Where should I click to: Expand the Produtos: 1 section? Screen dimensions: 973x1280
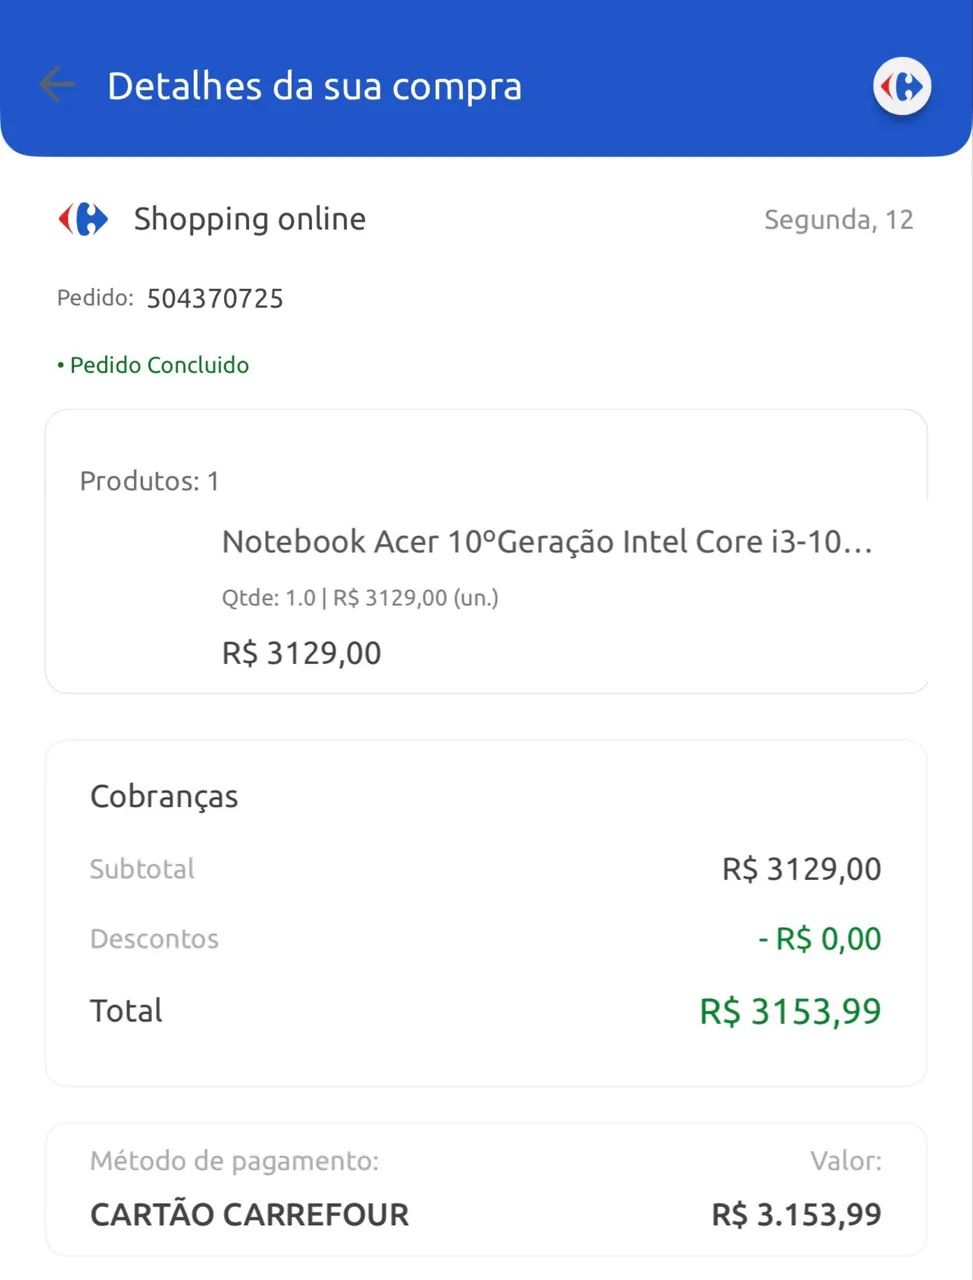(x=148, y=481)
